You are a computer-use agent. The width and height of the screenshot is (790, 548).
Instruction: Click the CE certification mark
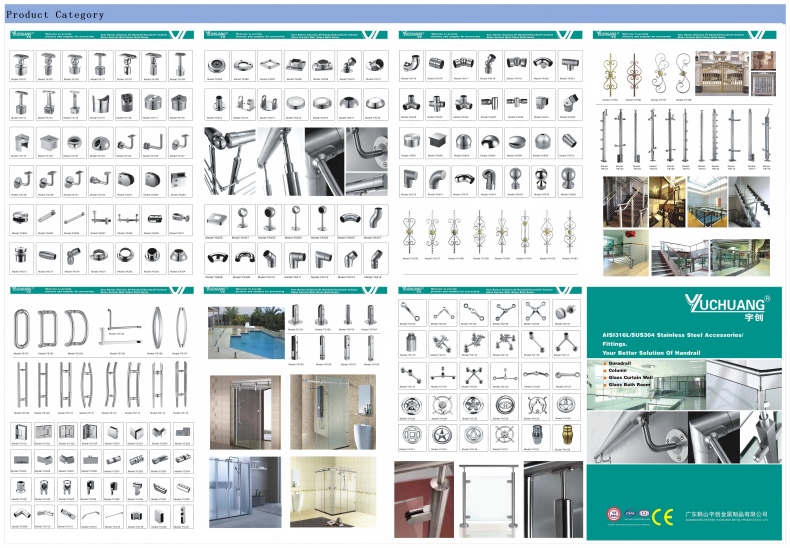tap(662, 516)
